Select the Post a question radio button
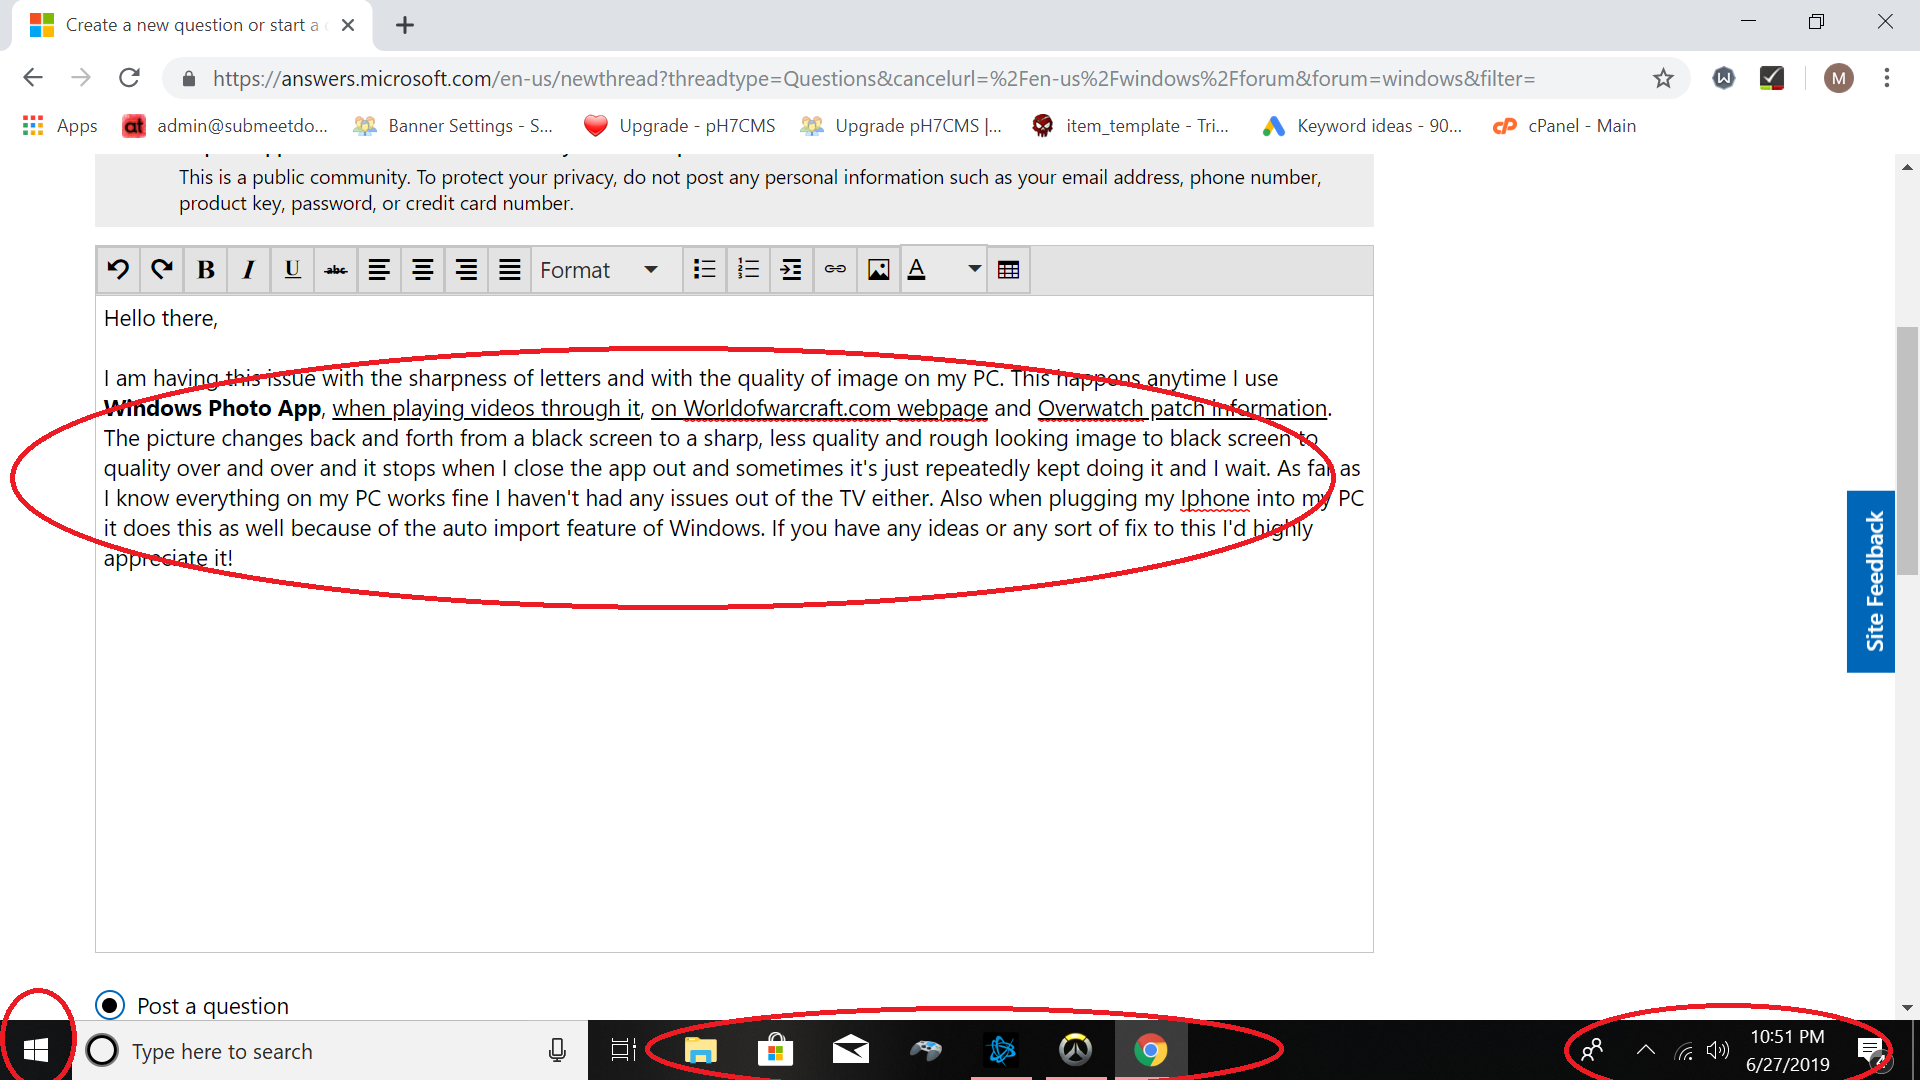This screenshot has width=1920, height=1080. tap(110, 1005)
